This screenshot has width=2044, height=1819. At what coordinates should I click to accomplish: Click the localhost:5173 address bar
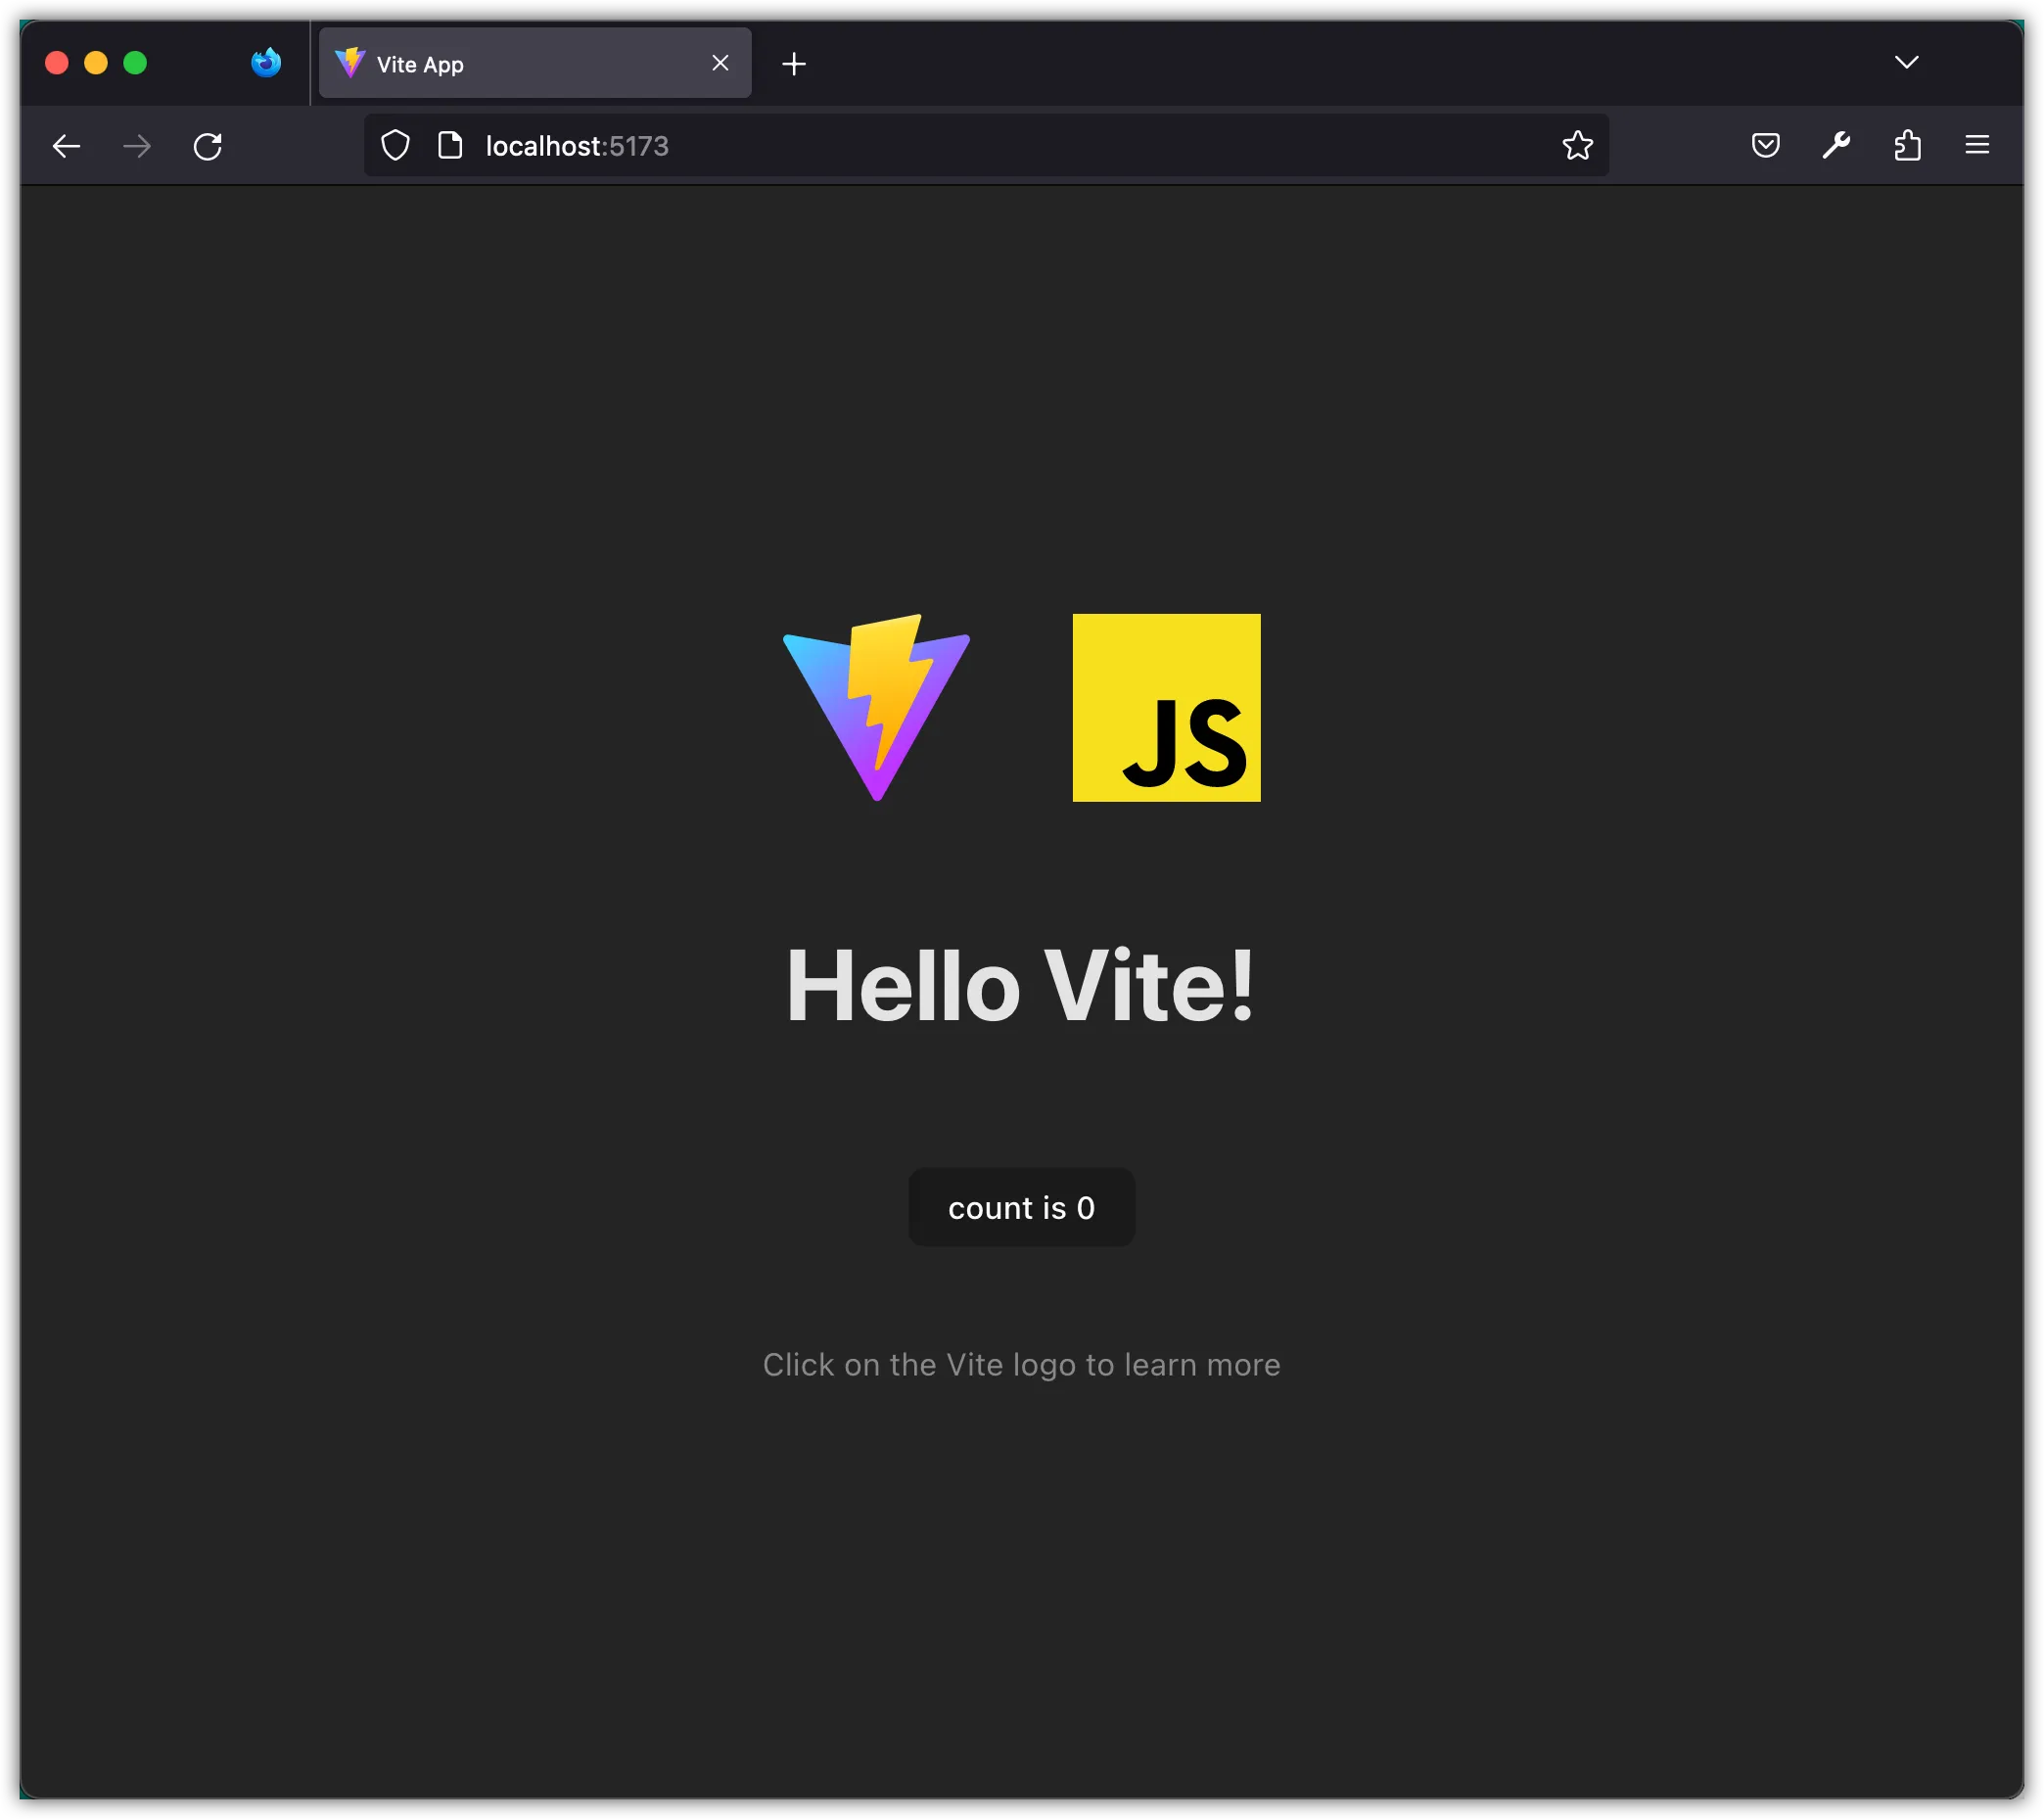click(986, 146)
